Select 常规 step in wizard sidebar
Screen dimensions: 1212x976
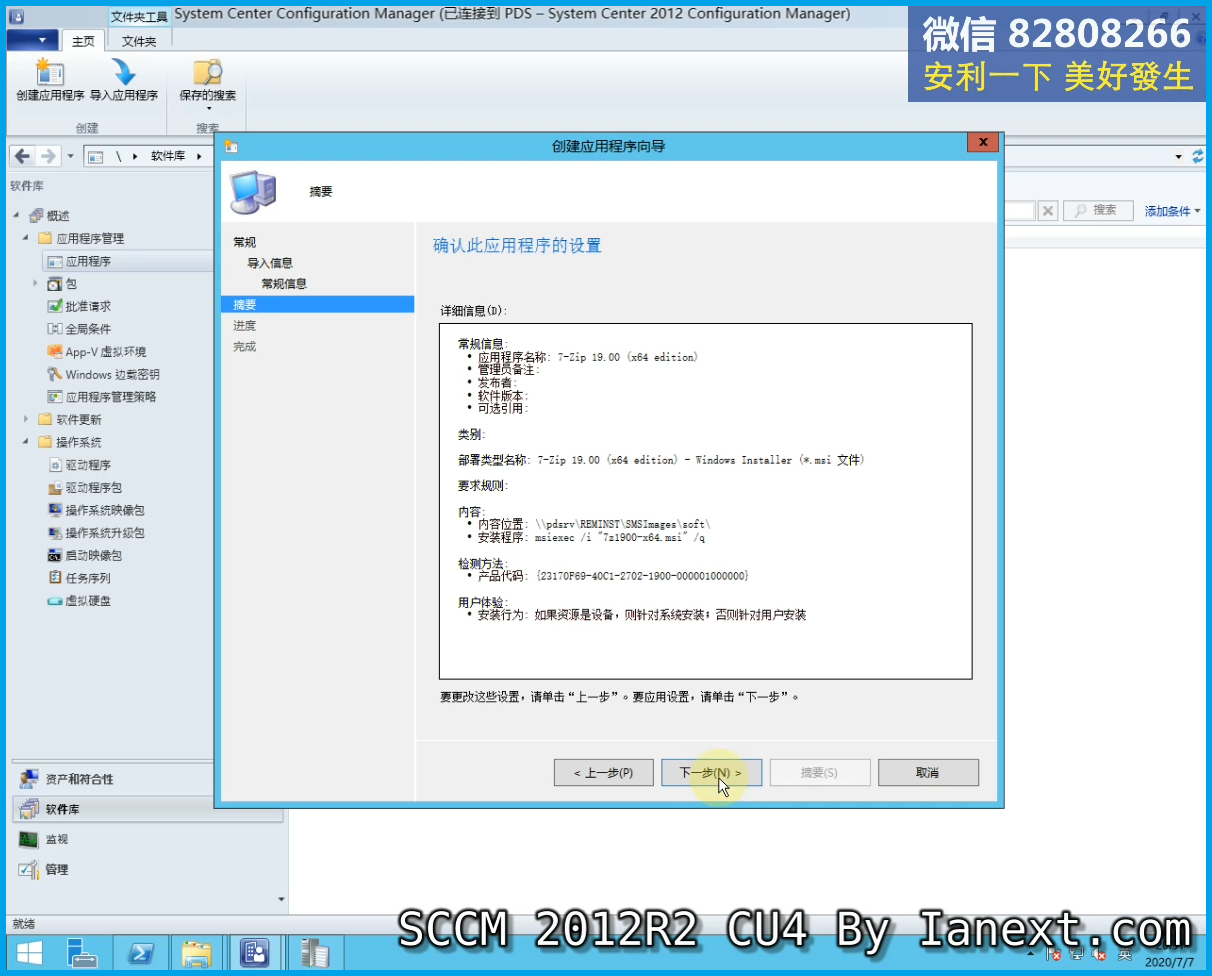pyautogui.click(x=244, y=242)
